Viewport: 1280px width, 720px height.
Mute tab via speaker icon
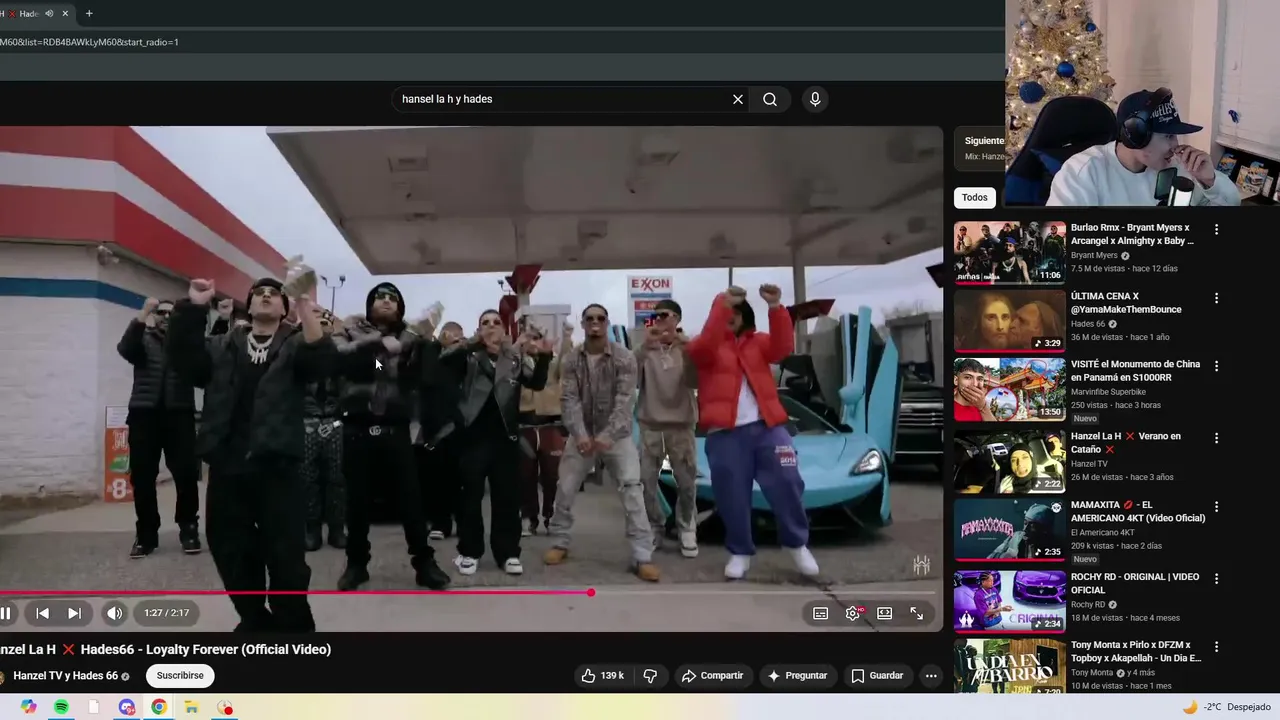[49, 13]
